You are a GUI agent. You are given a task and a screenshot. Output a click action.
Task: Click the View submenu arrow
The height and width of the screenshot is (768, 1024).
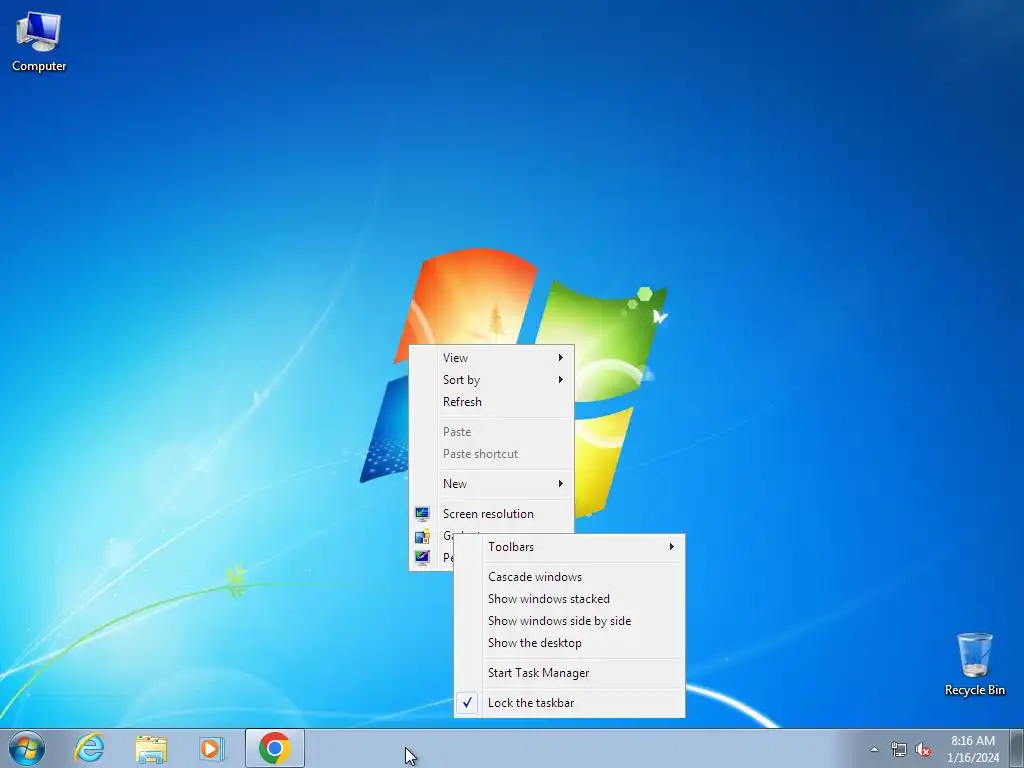pos(560,358)
